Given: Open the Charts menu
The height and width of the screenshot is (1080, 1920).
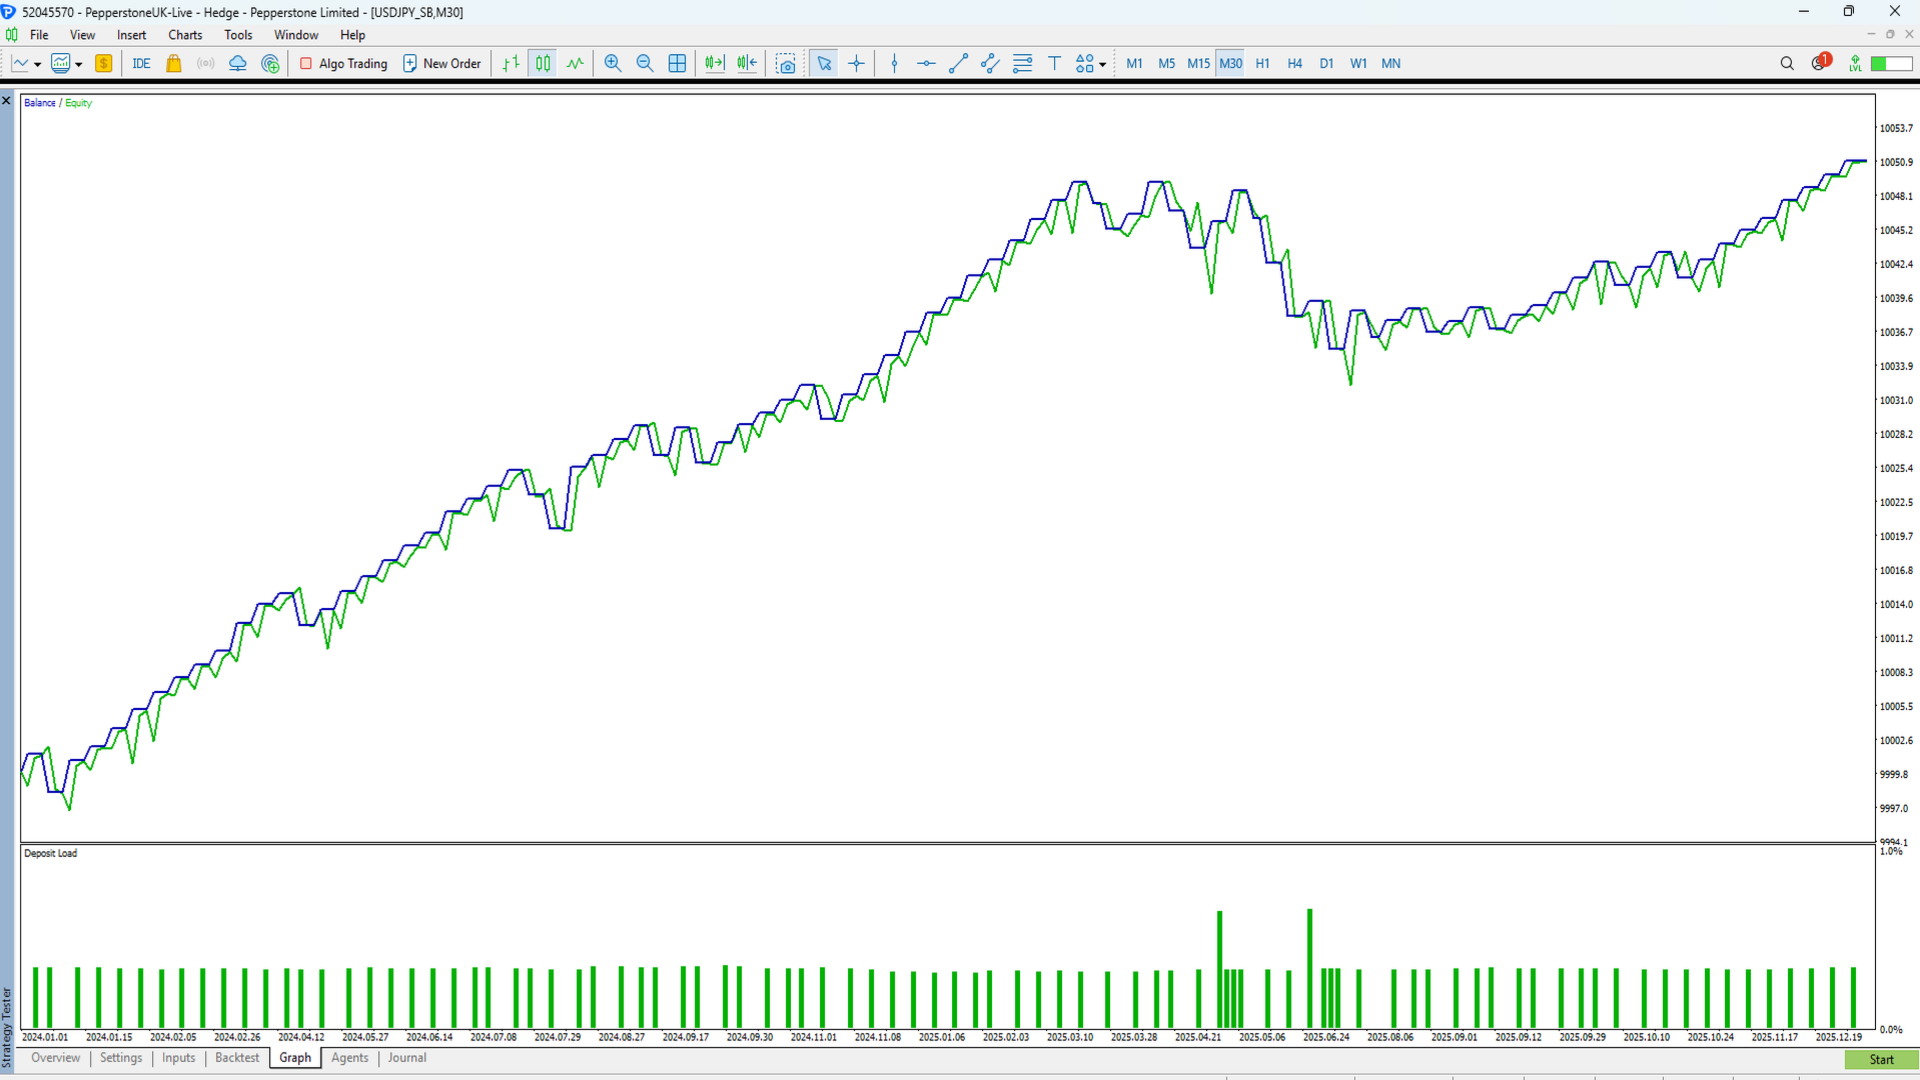Looking at the screenshot, I should (x=185, y=35).
